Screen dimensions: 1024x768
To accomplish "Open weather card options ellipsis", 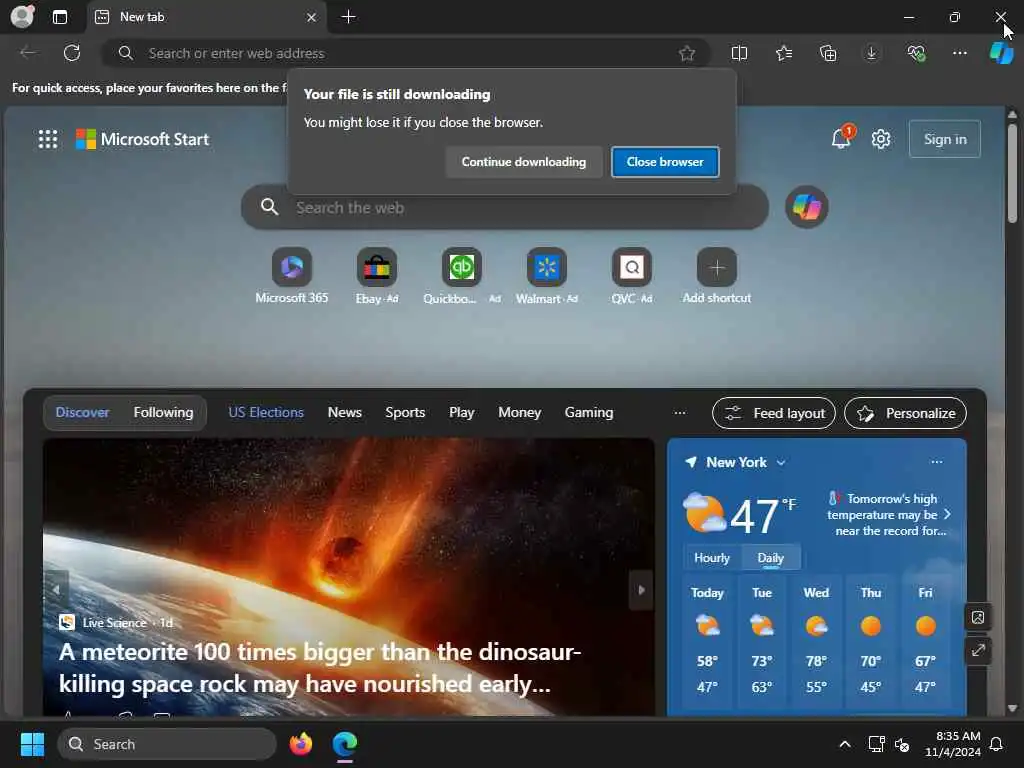I will click(x=936, y=462).
